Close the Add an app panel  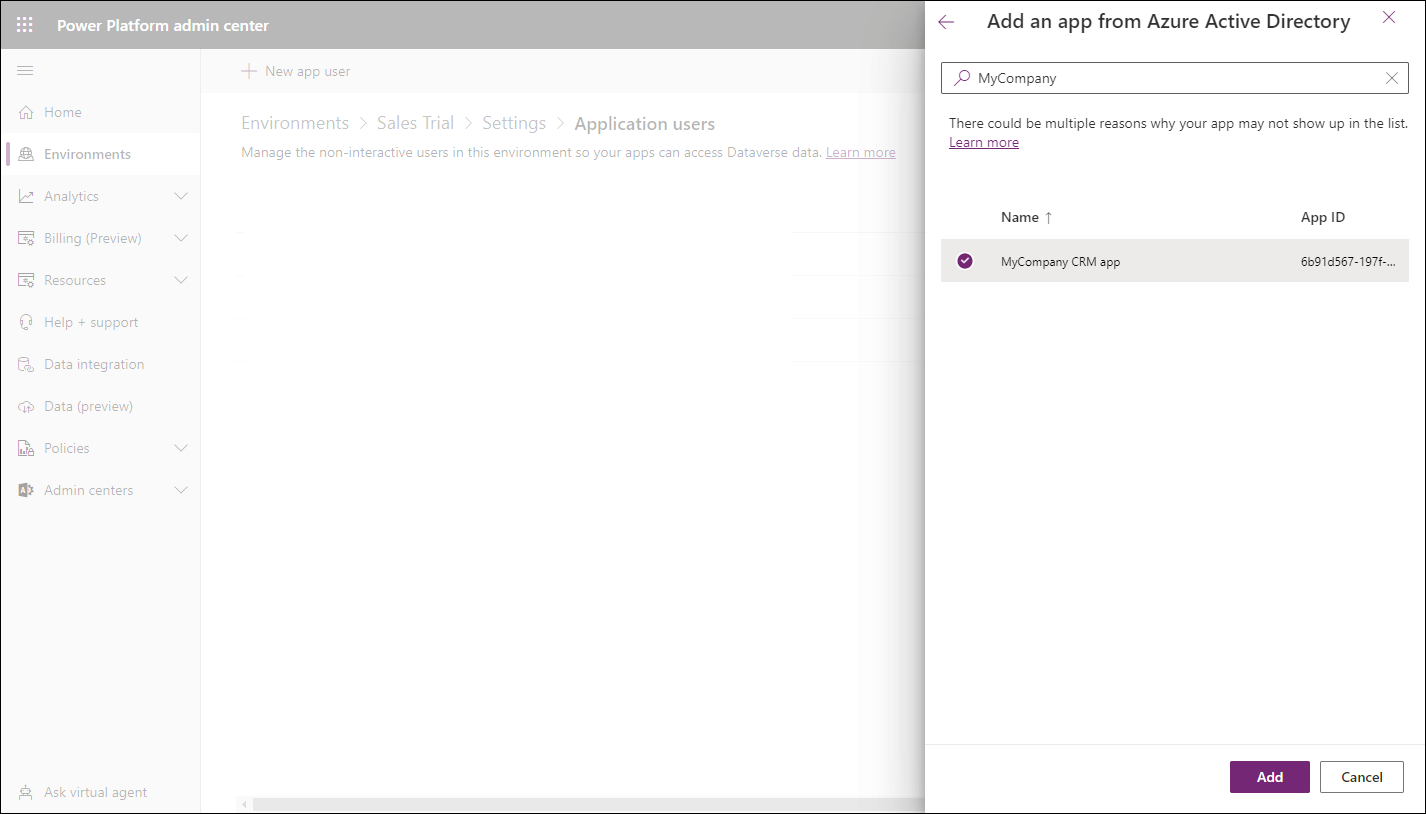[x=1389, y=17]
